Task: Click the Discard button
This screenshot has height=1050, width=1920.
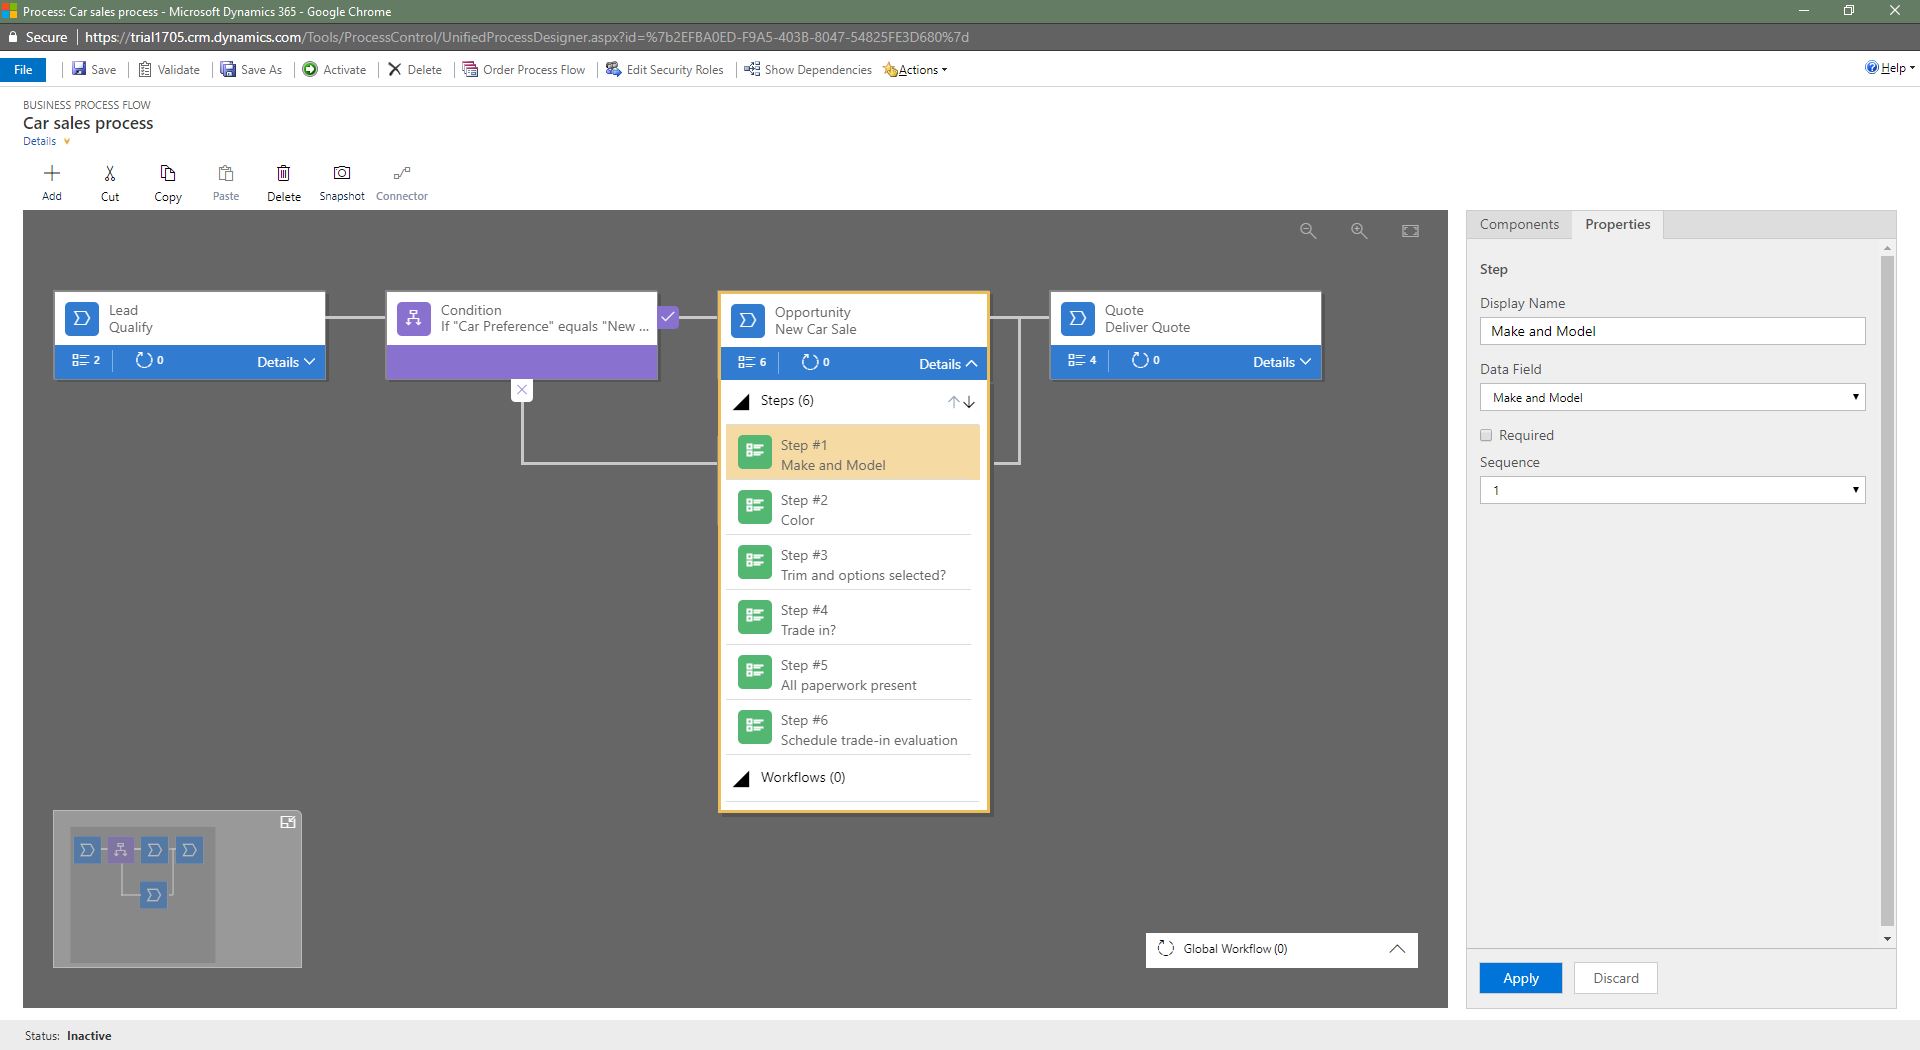Action: point(1615,978)
